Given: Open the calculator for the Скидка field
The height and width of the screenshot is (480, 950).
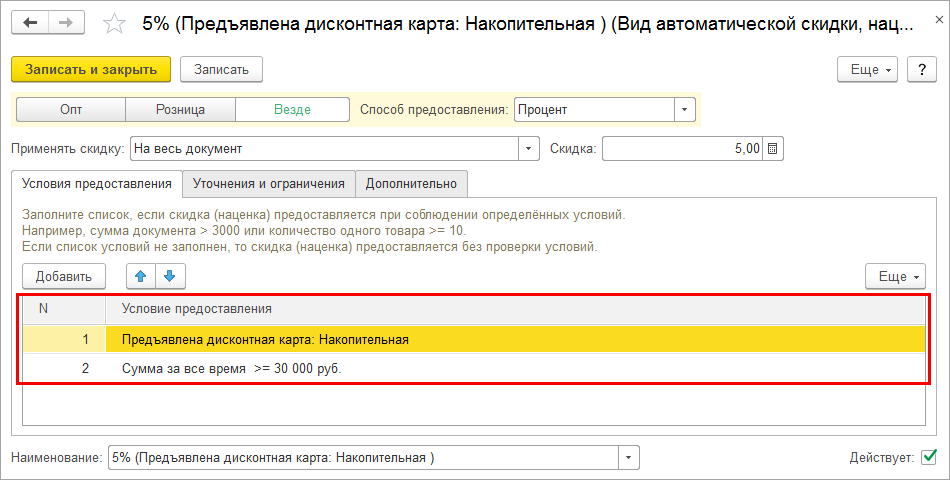Looking at the screenshot, I should click(774, 149).
